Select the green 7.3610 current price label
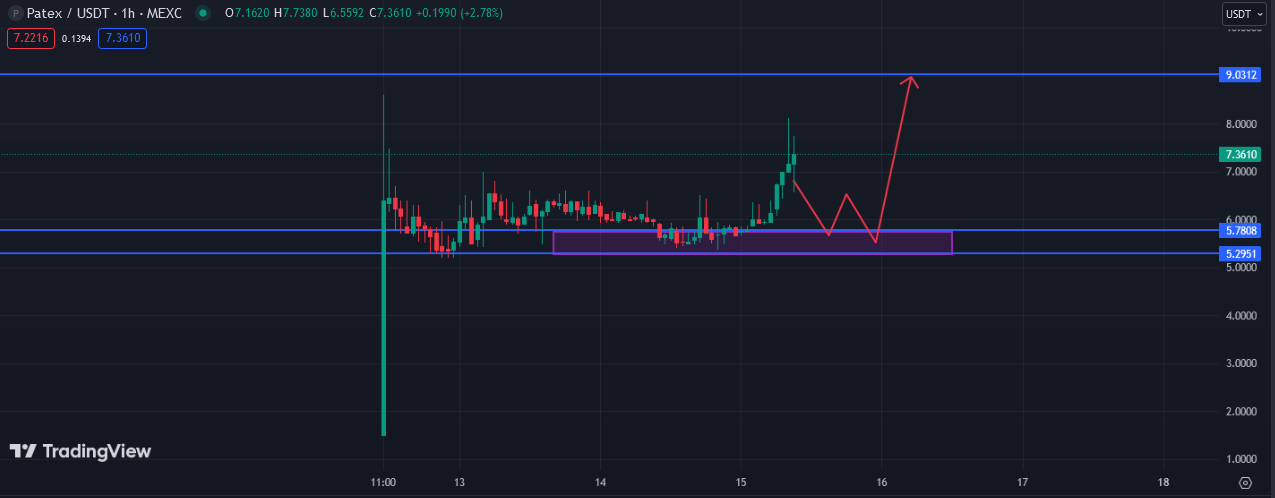Viewport: 1275px width, 498px height. pyautogui.click(x=1241, y=155)
